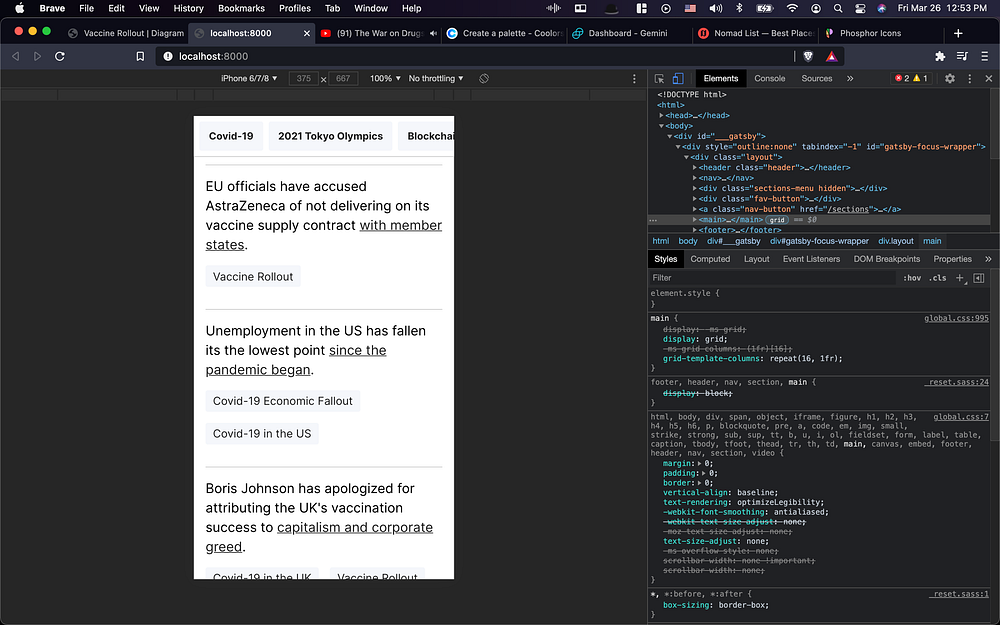Screen dimensions: 1000x625
Task: Switch to the Console tab
Action: pos(769,78)
